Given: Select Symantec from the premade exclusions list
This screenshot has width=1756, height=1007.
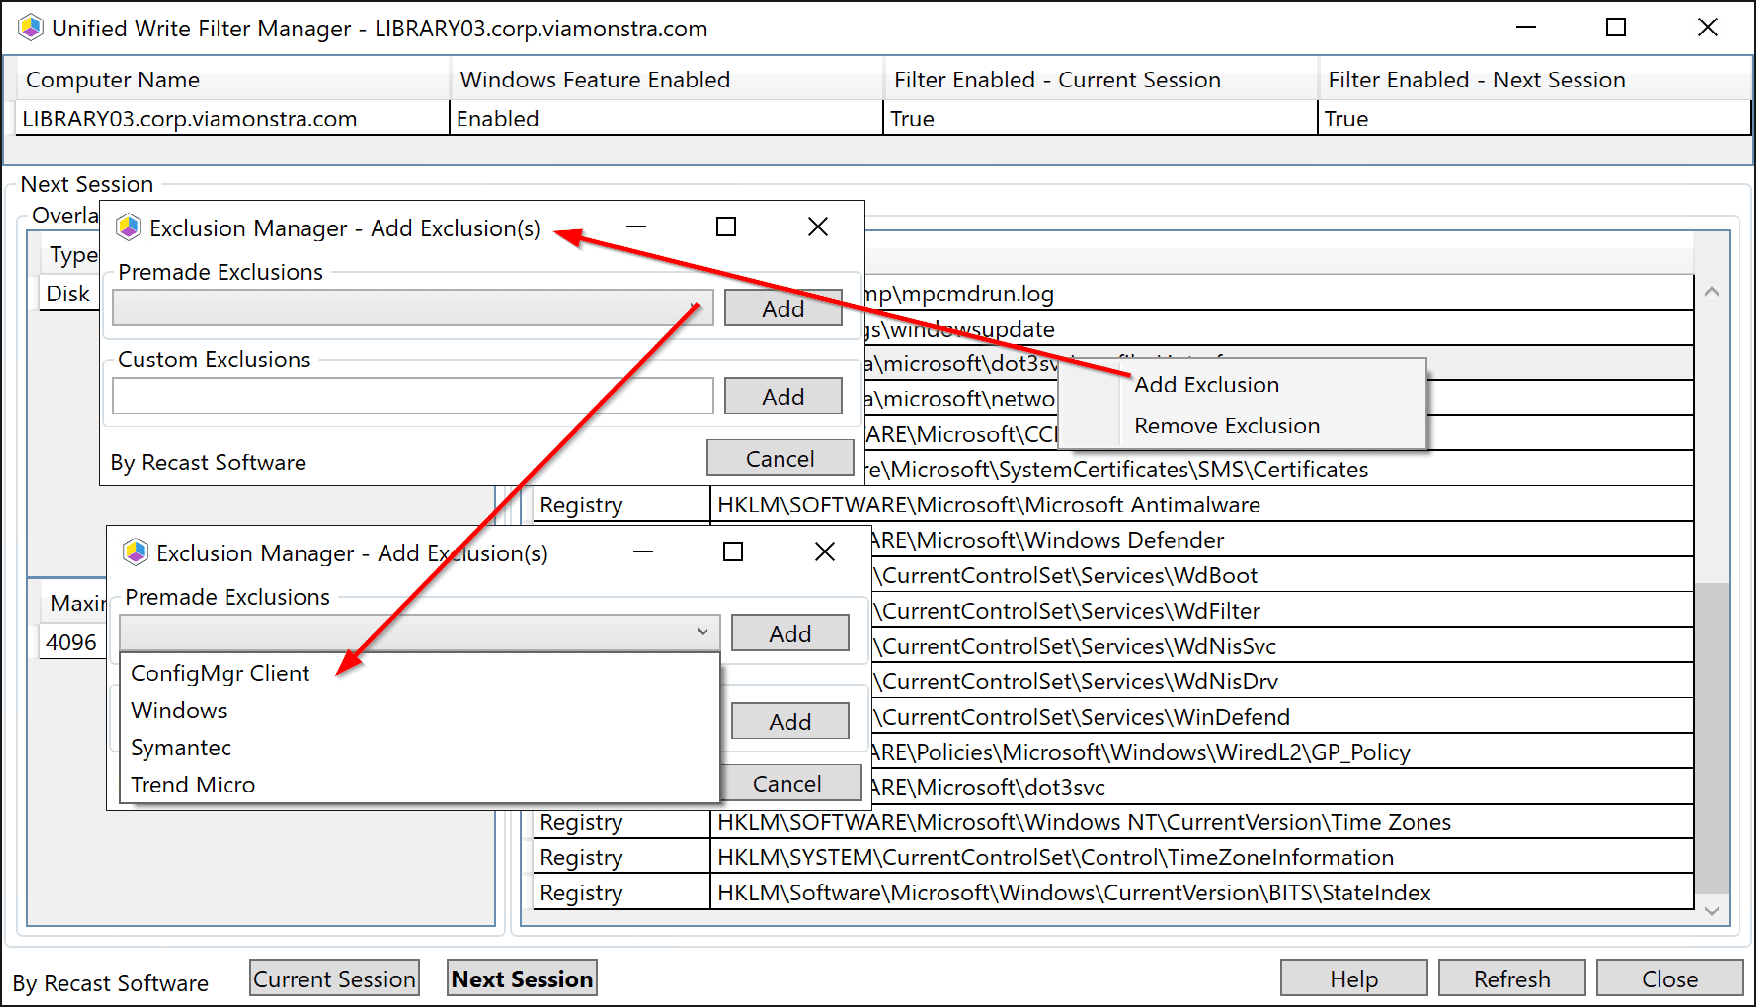Looking at the screenshot, I should tap(181, 747).
